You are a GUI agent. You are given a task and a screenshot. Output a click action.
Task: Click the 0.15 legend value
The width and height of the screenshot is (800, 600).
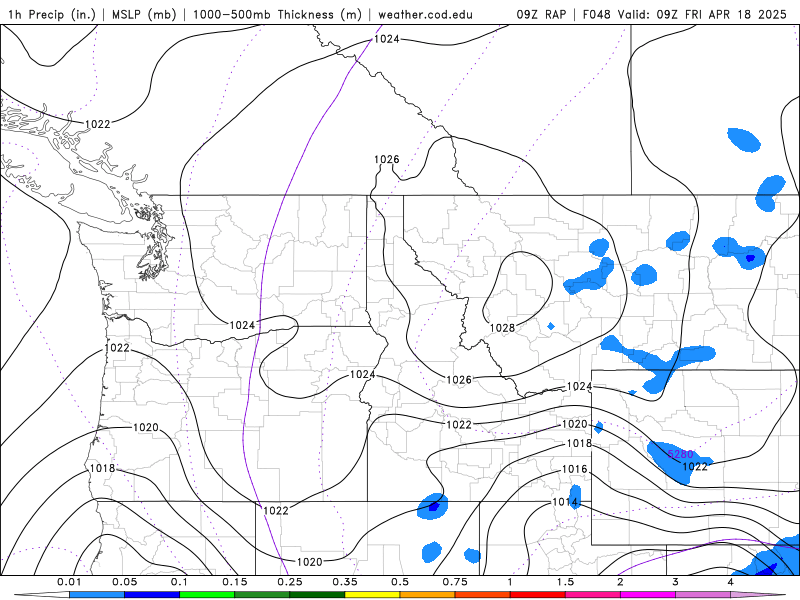pyautogui.click(x=235, y=582)
